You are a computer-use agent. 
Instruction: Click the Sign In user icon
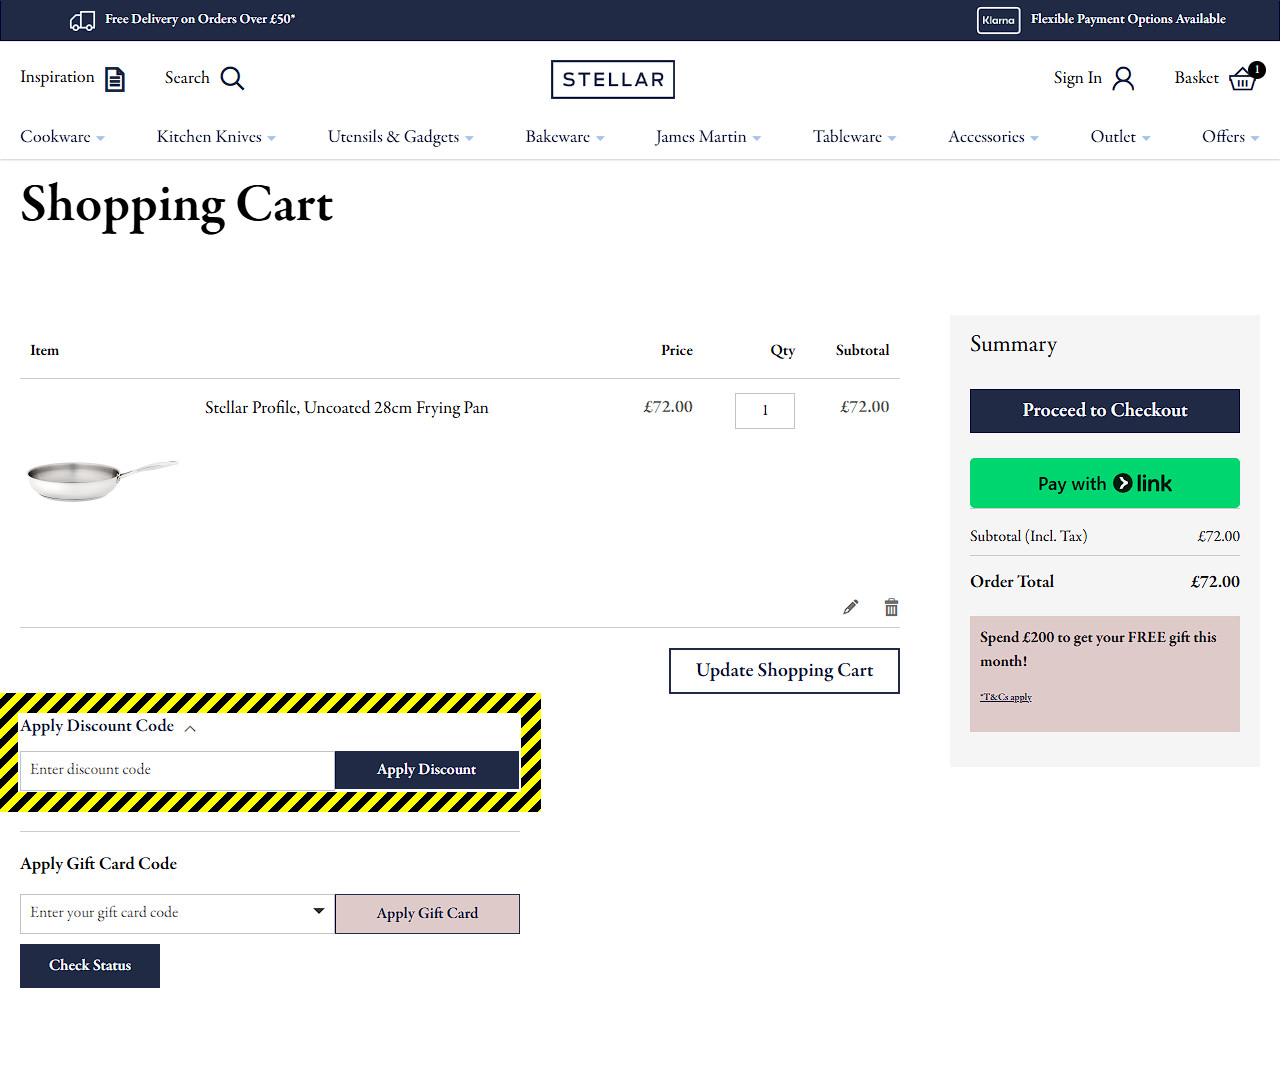coord(1123,79)
